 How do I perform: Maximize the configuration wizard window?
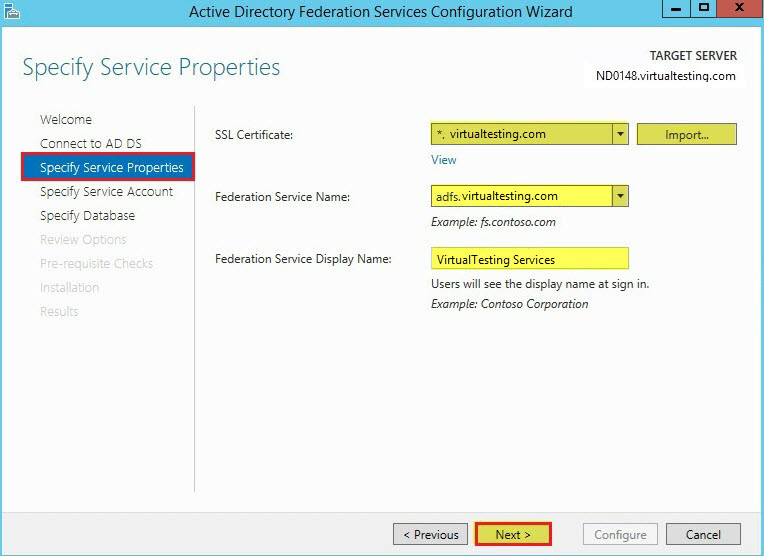tap(704, 8)
